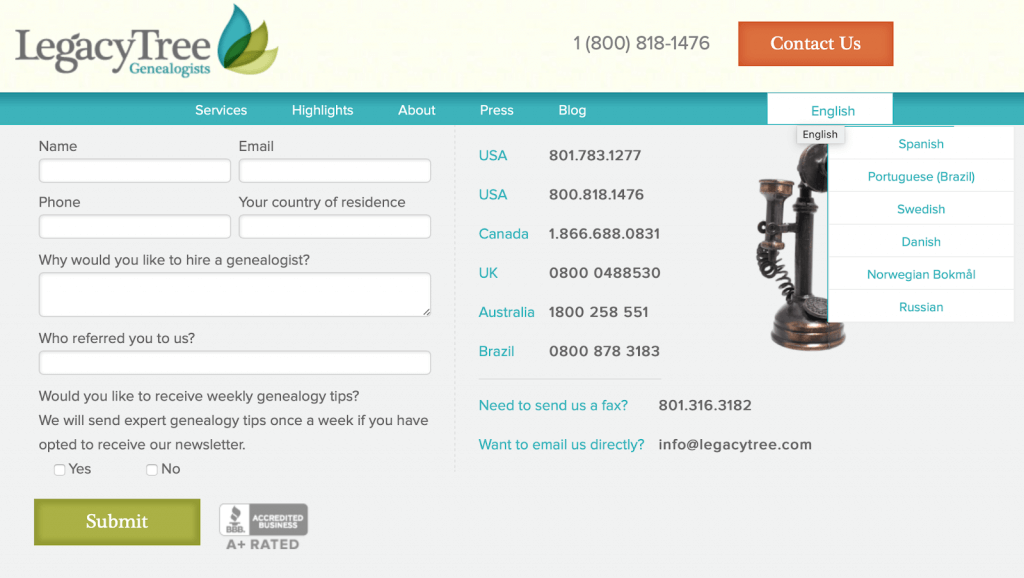Select Spanish from the language list
The width and height of the screenshot is (1024, 578).
pos(920,144)
